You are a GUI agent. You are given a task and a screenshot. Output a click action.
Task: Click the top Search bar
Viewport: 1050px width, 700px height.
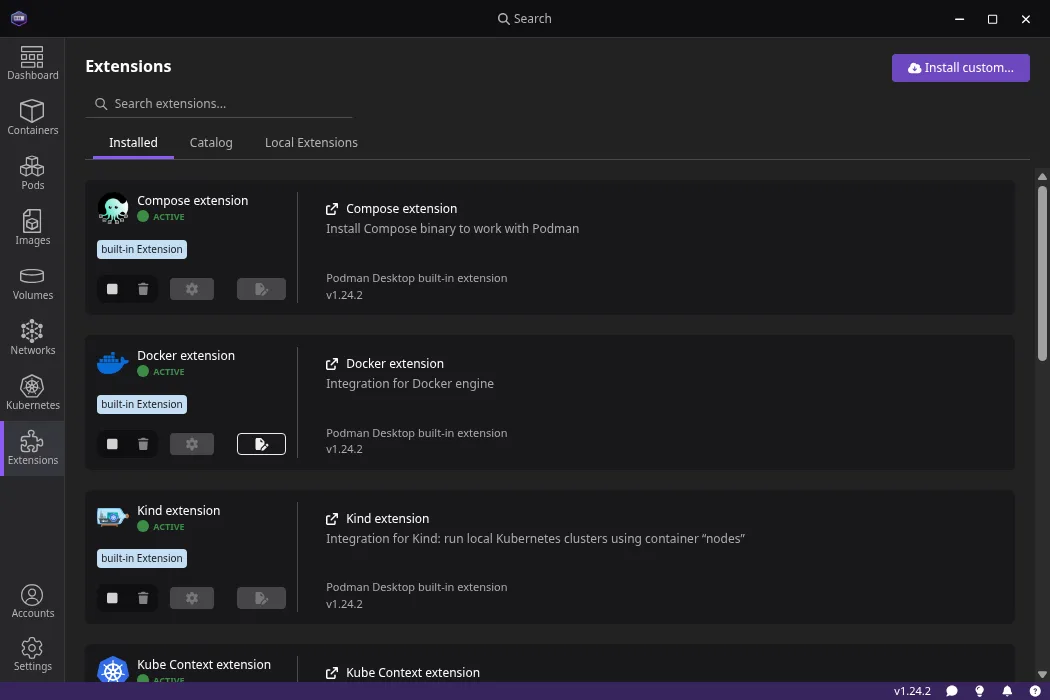(x=524, y=19)
